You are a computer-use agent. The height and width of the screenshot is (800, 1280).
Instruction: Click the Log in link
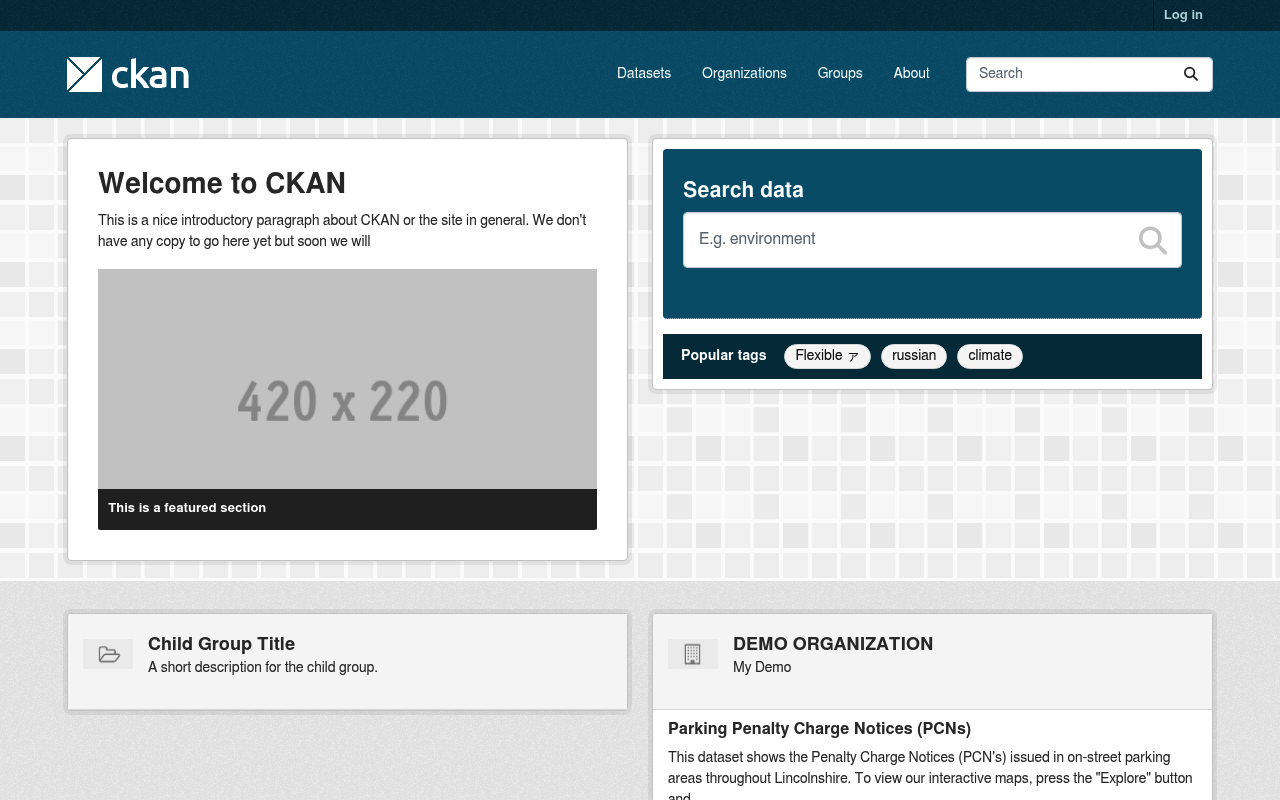point(1183,15)
